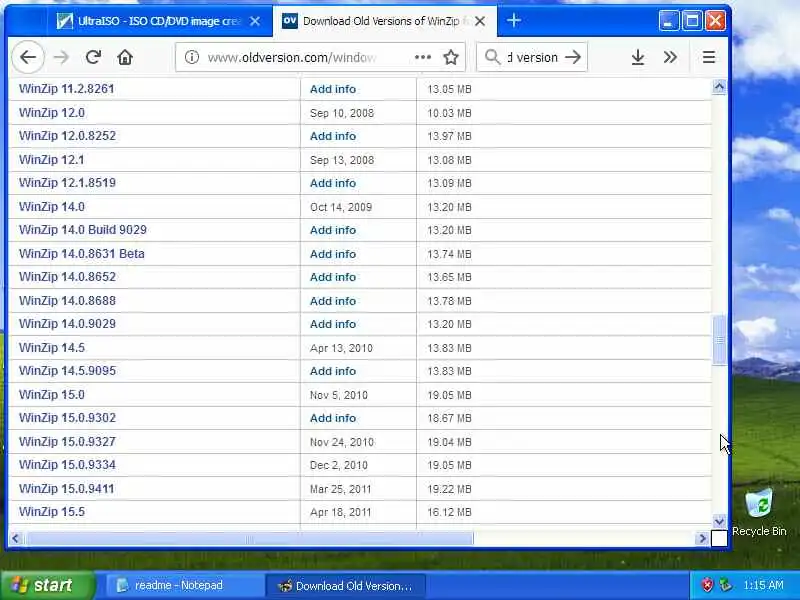
Task: Open WinZip 15.5 link
Action: tap(52, 511)
